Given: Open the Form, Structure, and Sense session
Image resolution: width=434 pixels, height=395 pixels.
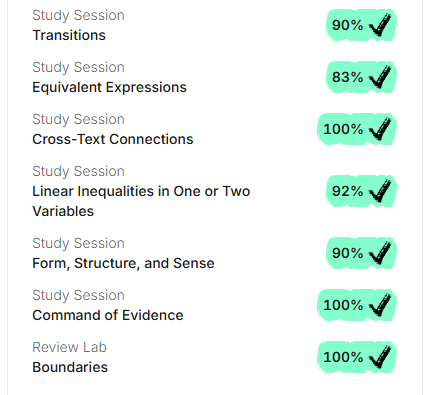Looking at the screenshot, I should click(123, 263).
